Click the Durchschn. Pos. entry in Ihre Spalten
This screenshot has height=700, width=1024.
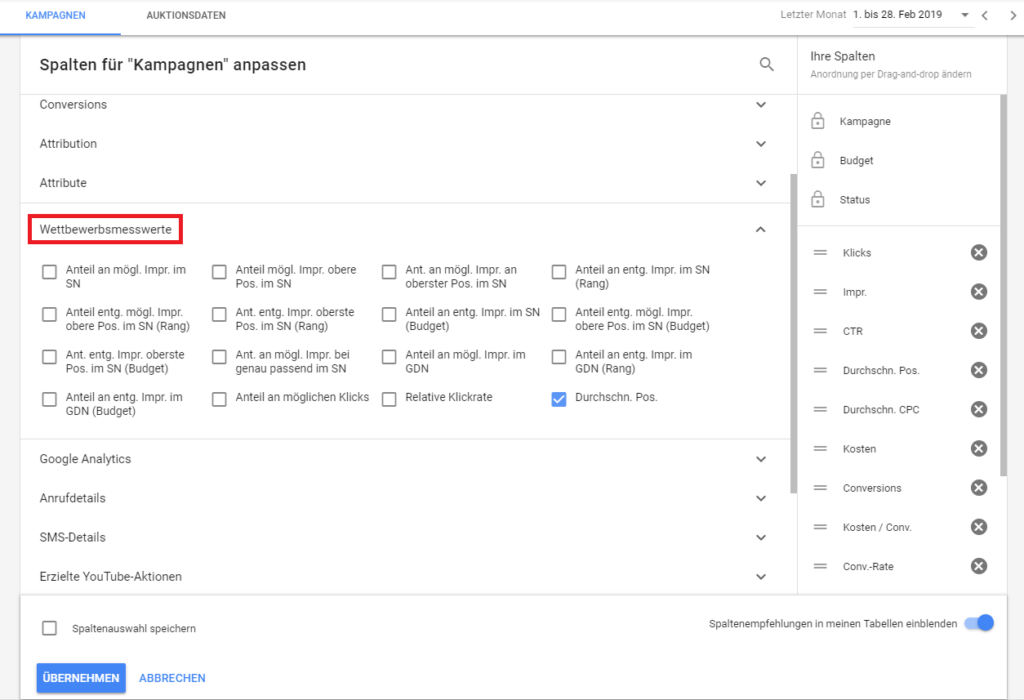pos(881,370)
